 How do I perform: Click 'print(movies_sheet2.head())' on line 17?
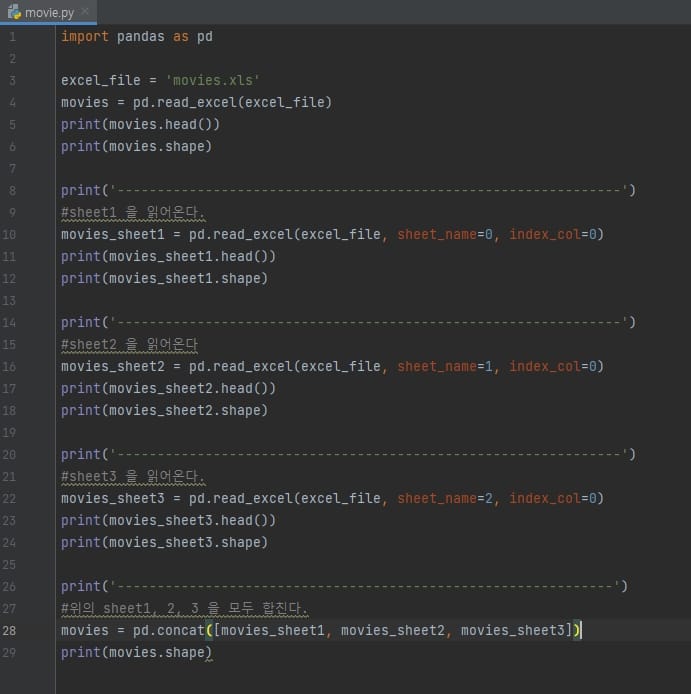point(168,389)
